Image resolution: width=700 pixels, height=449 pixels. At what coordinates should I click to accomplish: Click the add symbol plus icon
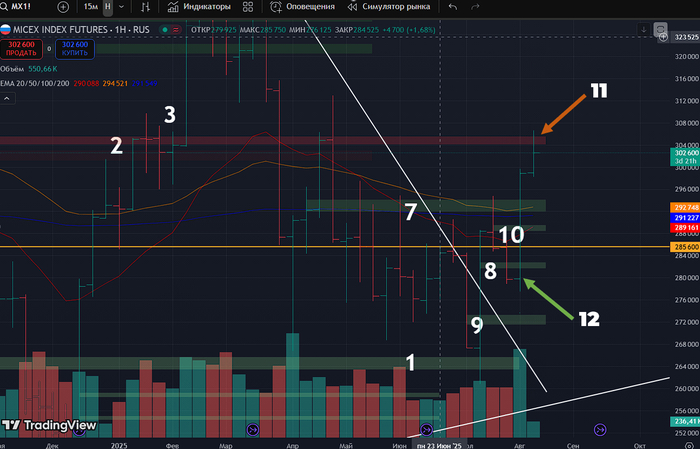coord(63,6)
